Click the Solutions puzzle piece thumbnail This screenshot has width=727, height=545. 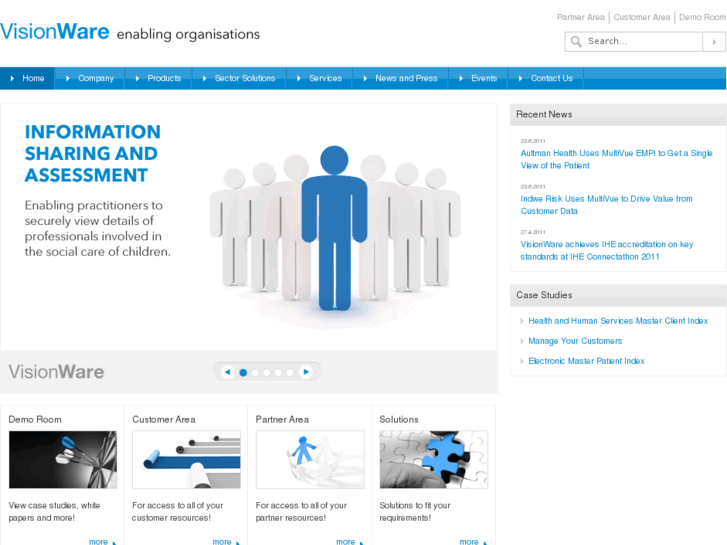tap(434, 460)
